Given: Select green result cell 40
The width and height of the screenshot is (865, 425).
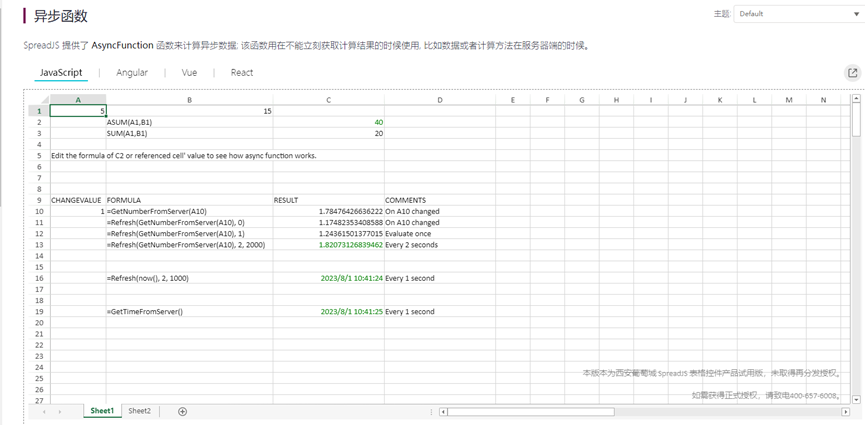Looking at the screenshot, I should (329, 122).
